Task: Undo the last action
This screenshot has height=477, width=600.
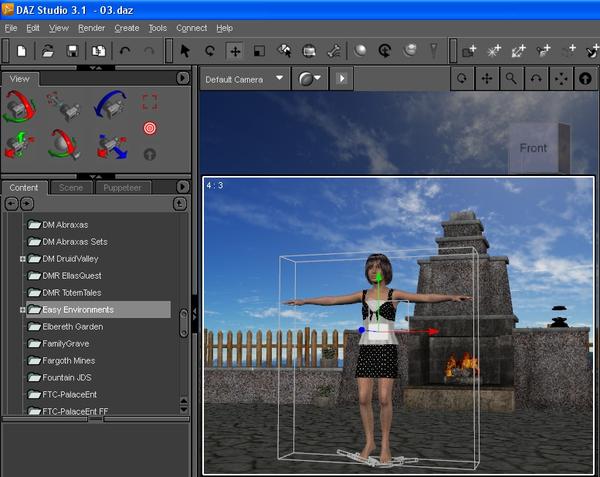Action: click(x=125, y=50)
